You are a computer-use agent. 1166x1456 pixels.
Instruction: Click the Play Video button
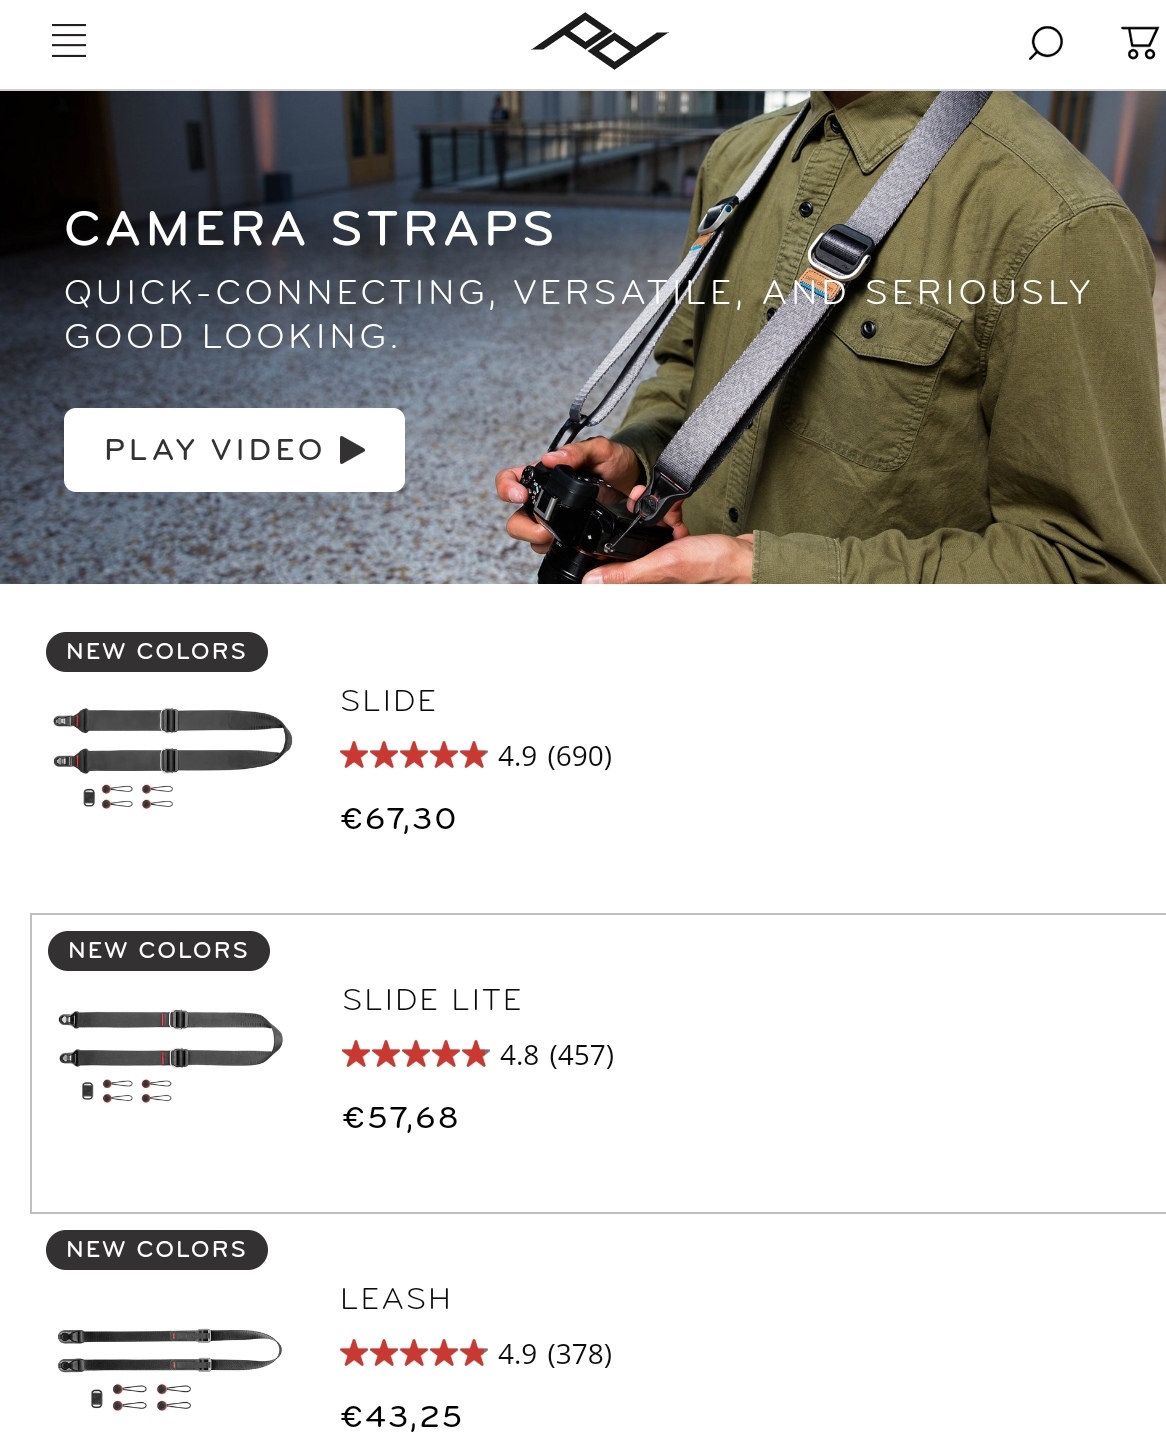[x=234, y=450]
